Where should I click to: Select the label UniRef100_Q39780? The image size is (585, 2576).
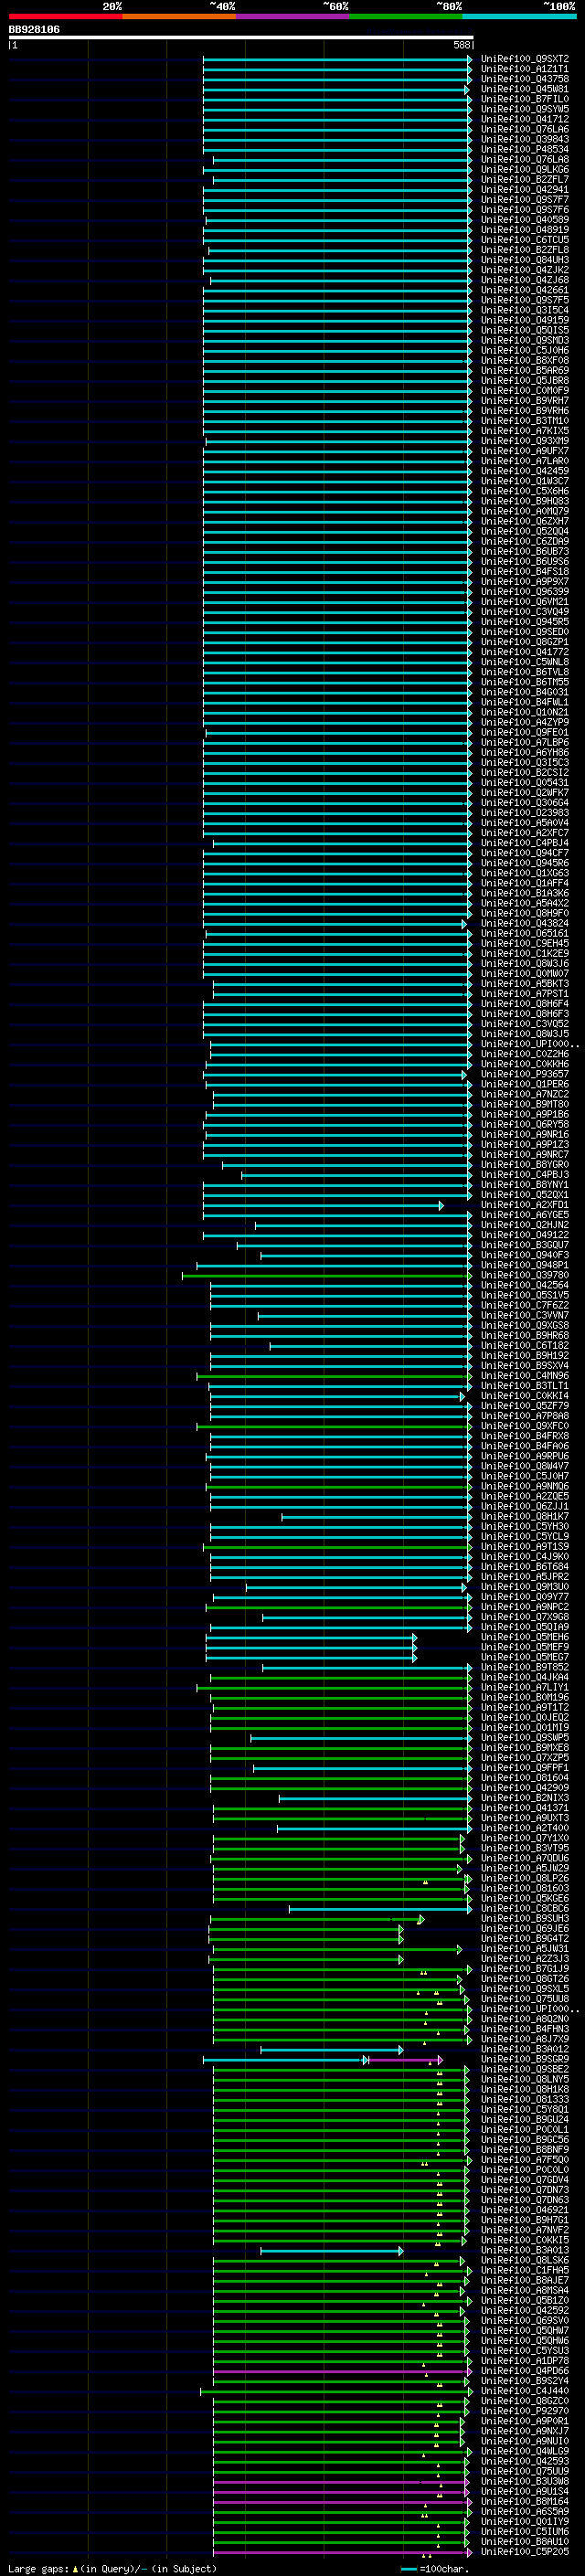pos(525,1275)
